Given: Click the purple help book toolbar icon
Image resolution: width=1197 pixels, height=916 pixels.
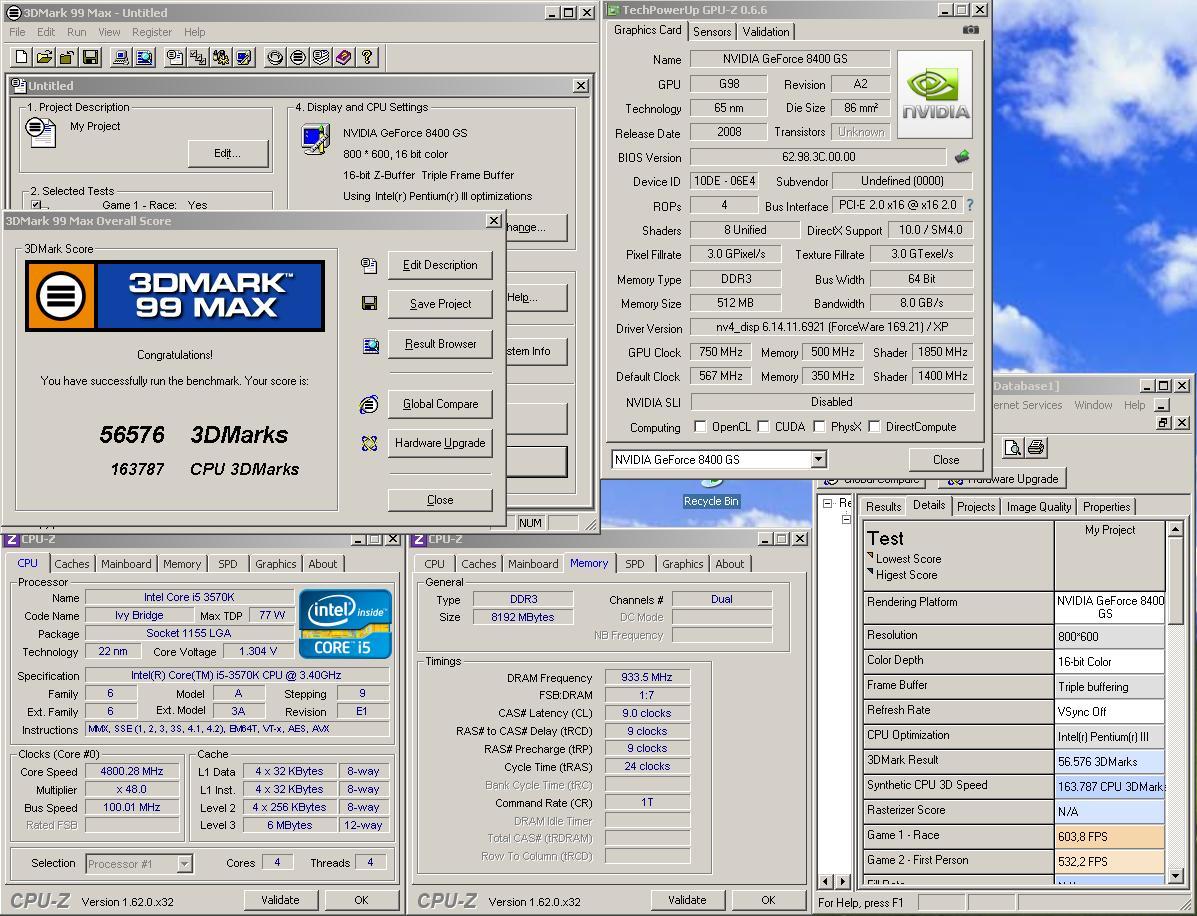Looking at the screenshot, I should (x=344, y=57).
